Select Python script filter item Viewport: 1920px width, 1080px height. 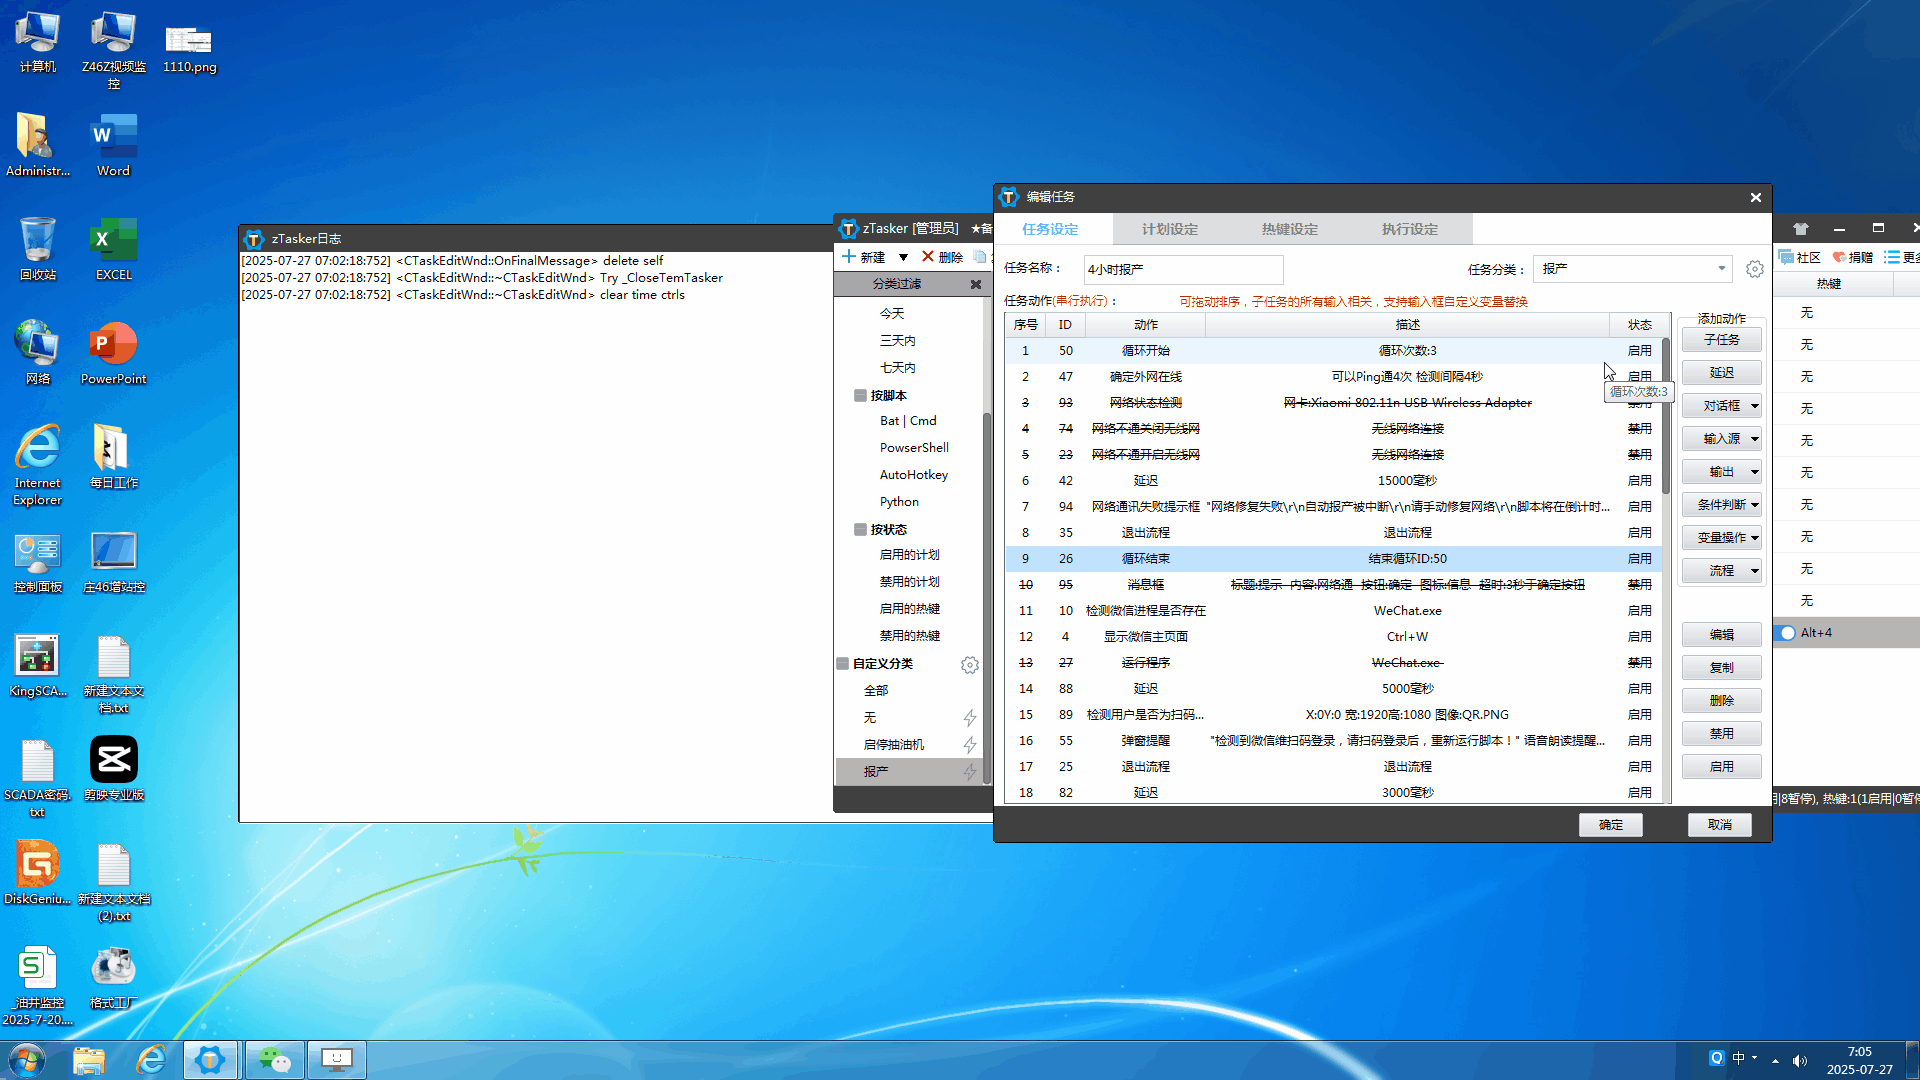coord(899,502)
